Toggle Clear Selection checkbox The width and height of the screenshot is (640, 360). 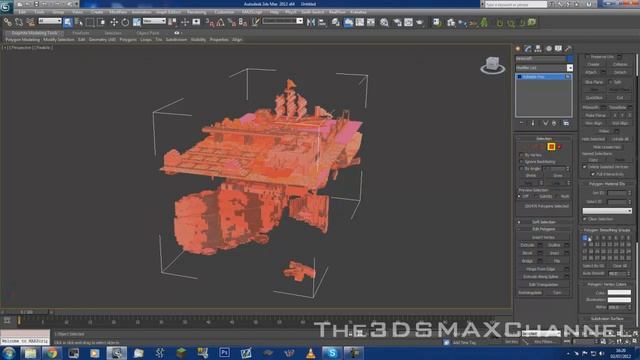tap(585, 219)
